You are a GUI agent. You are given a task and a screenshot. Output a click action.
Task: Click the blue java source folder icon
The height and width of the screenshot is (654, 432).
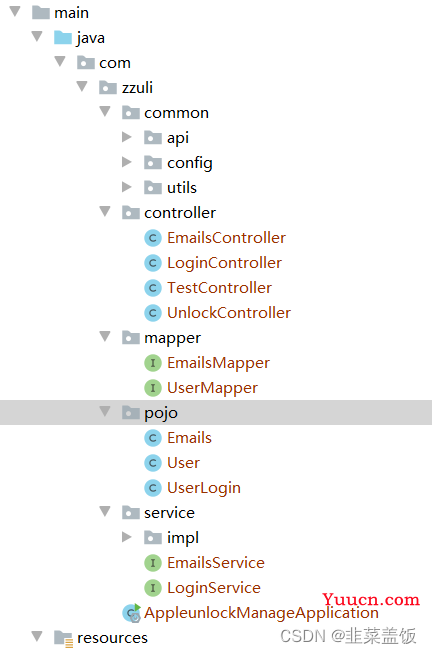(x=63, y=38)
